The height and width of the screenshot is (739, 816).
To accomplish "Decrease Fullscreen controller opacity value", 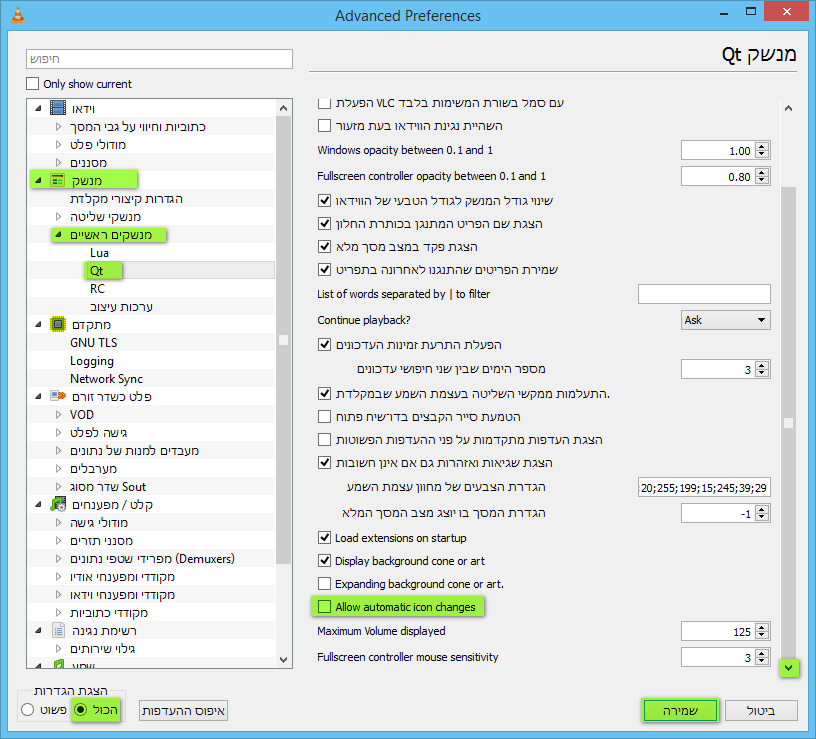I will (762, 180).
